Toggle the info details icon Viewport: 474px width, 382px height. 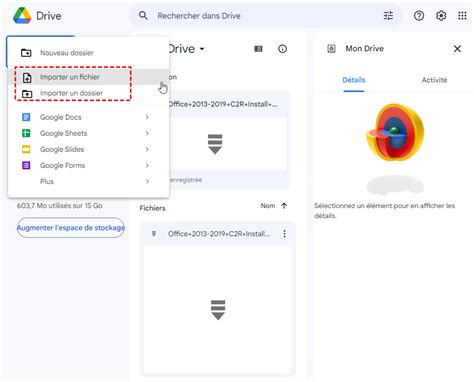282,49
